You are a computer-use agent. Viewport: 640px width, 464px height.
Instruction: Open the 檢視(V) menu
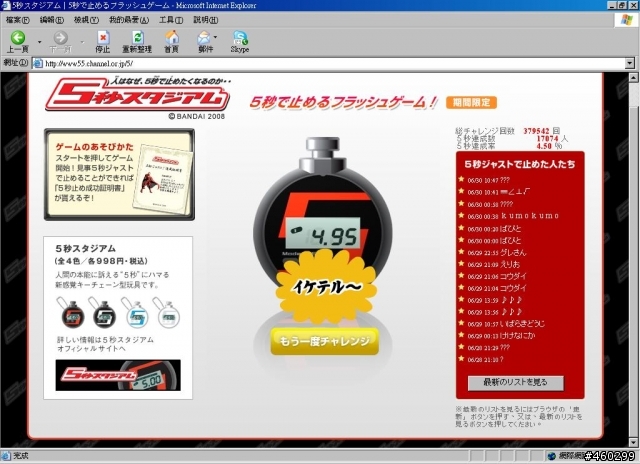coord(86,20)
